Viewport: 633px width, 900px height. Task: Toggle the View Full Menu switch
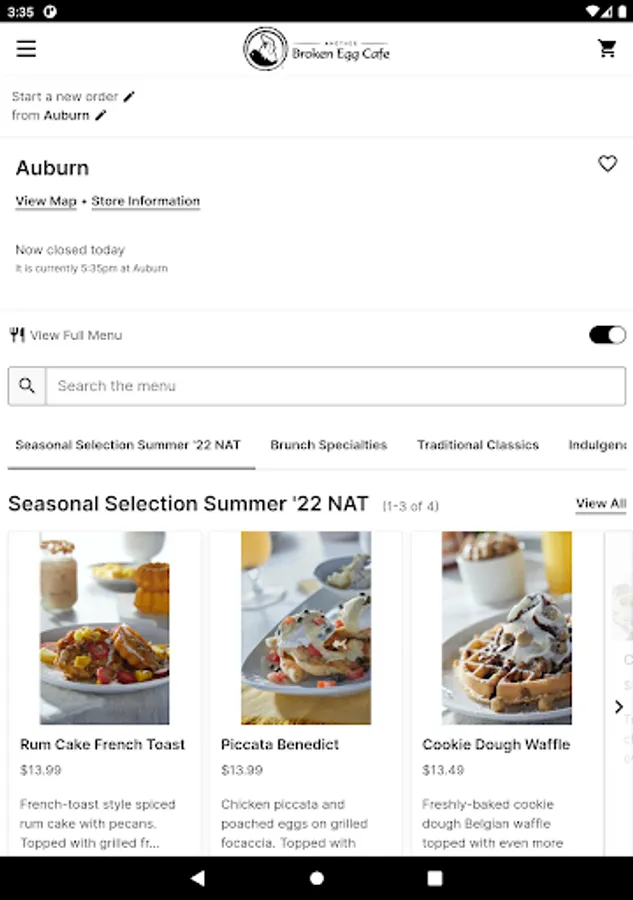(x=607, y=335)
